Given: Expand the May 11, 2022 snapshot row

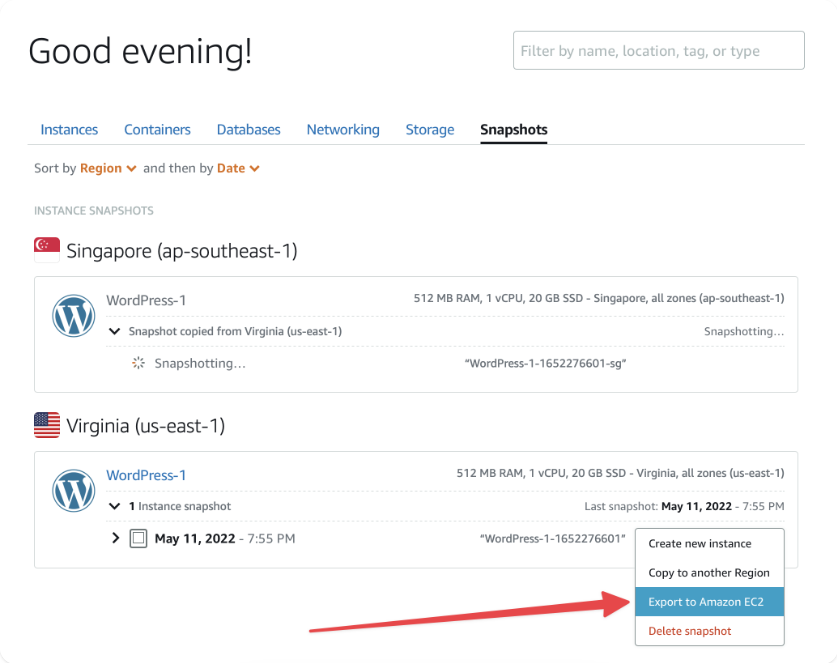Looking at the screenshot, I should (x=115, y=538).
